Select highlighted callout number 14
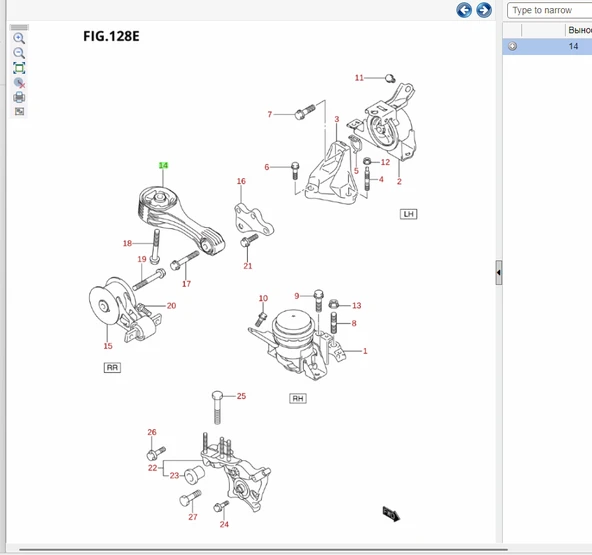 tap(163, 165)
